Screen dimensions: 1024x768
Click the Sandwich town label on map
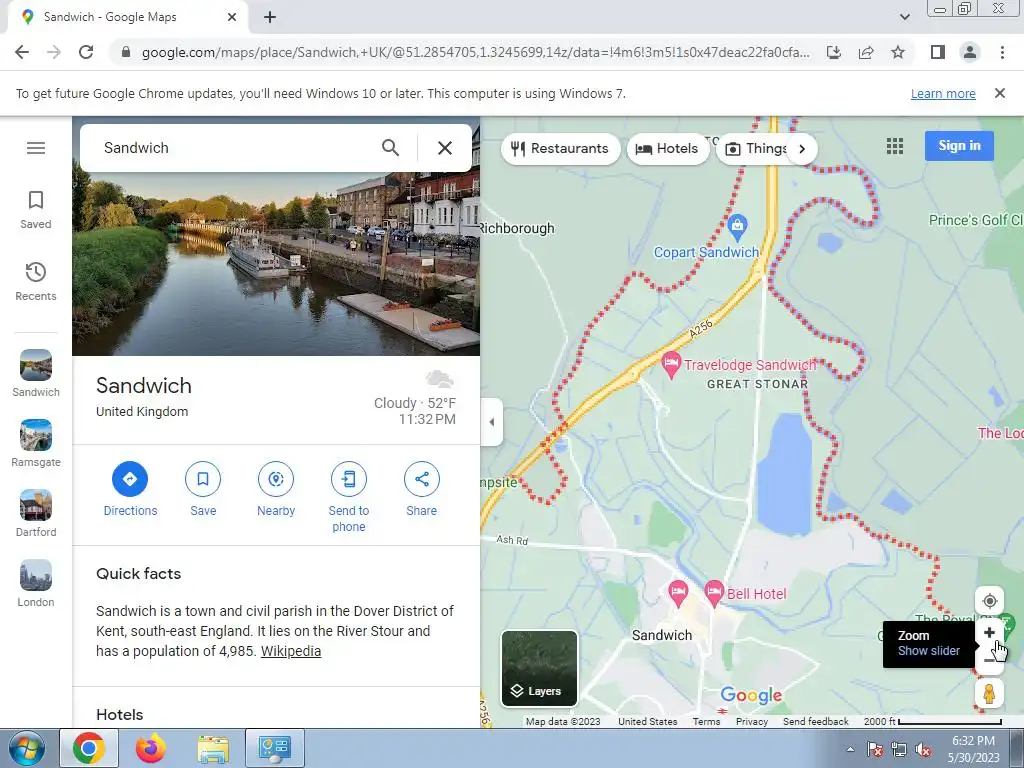(662, 635)
